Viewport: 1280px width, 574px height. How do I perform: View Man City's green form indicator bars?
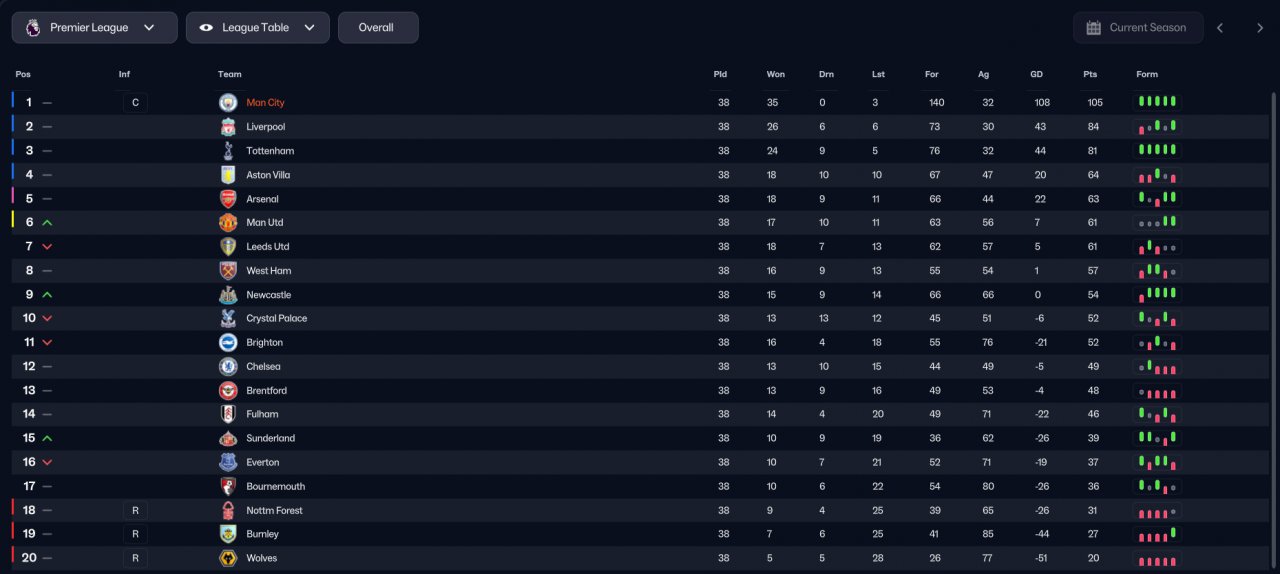(x=1157, y=102)
